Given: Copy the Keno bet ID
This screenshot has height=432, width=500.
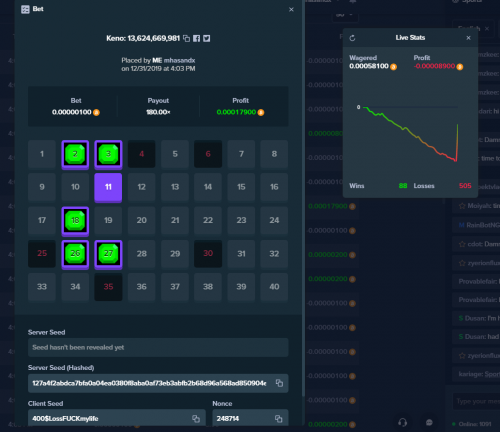Looking at the screenshot, I should click(x=187, y=38).
